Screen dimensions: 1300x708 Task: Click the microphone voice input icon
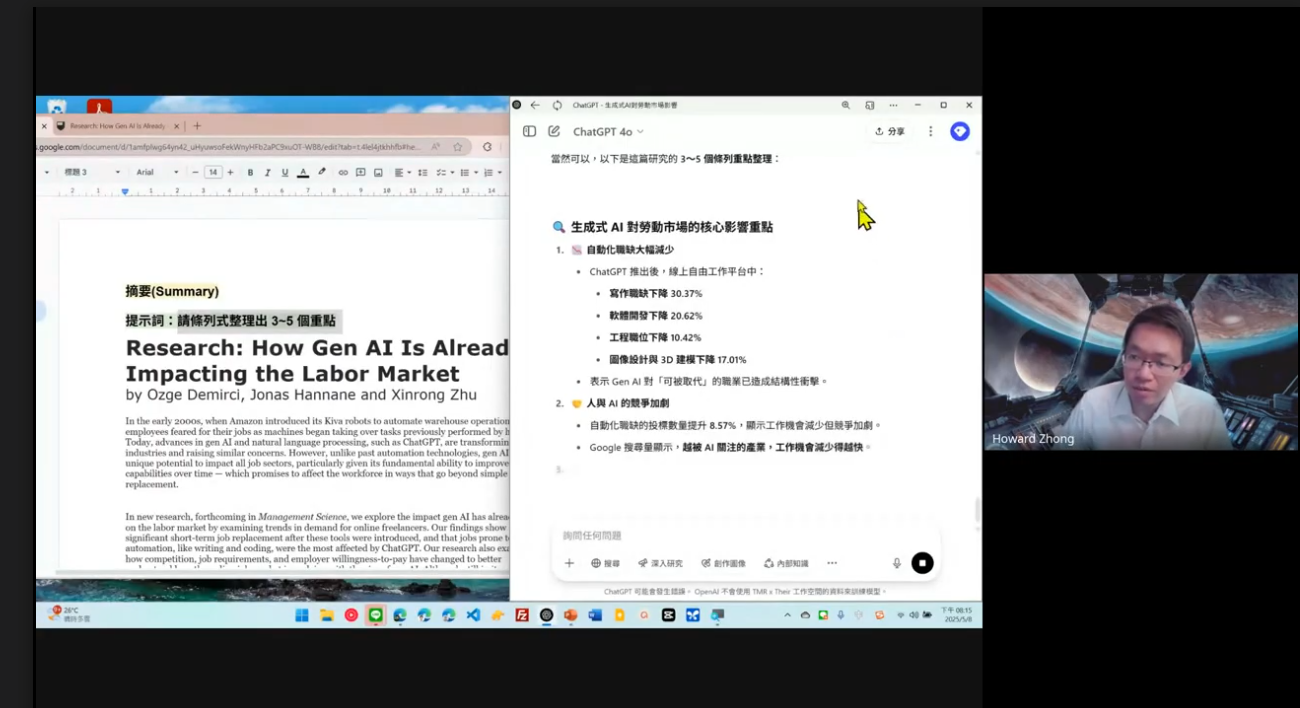point(896,563)
